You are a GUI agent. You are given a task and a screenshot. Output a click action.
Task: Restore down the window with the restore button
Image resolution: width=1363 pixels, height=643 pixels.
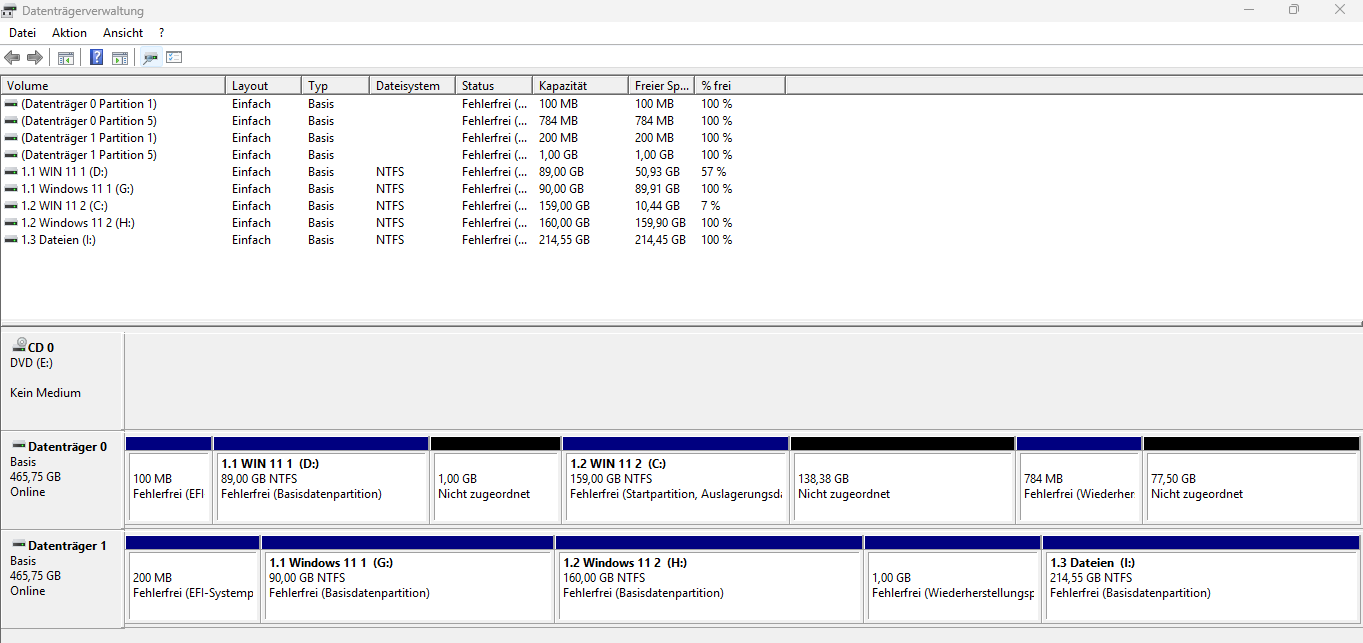click(x=1293, y=9)
